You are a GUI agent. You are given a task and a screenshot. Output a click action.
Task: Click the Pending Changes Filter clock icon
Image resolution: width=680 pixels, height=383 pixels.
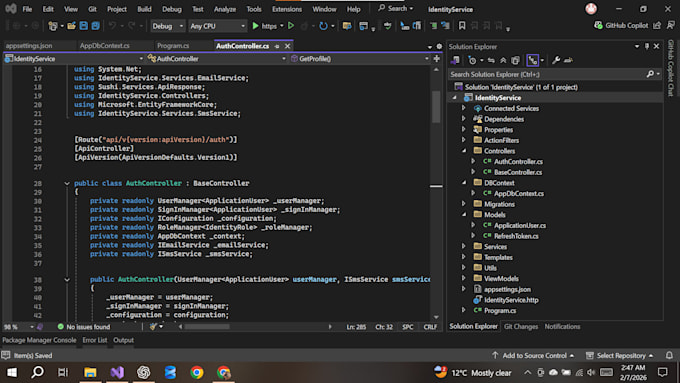(x=472, y=60)
